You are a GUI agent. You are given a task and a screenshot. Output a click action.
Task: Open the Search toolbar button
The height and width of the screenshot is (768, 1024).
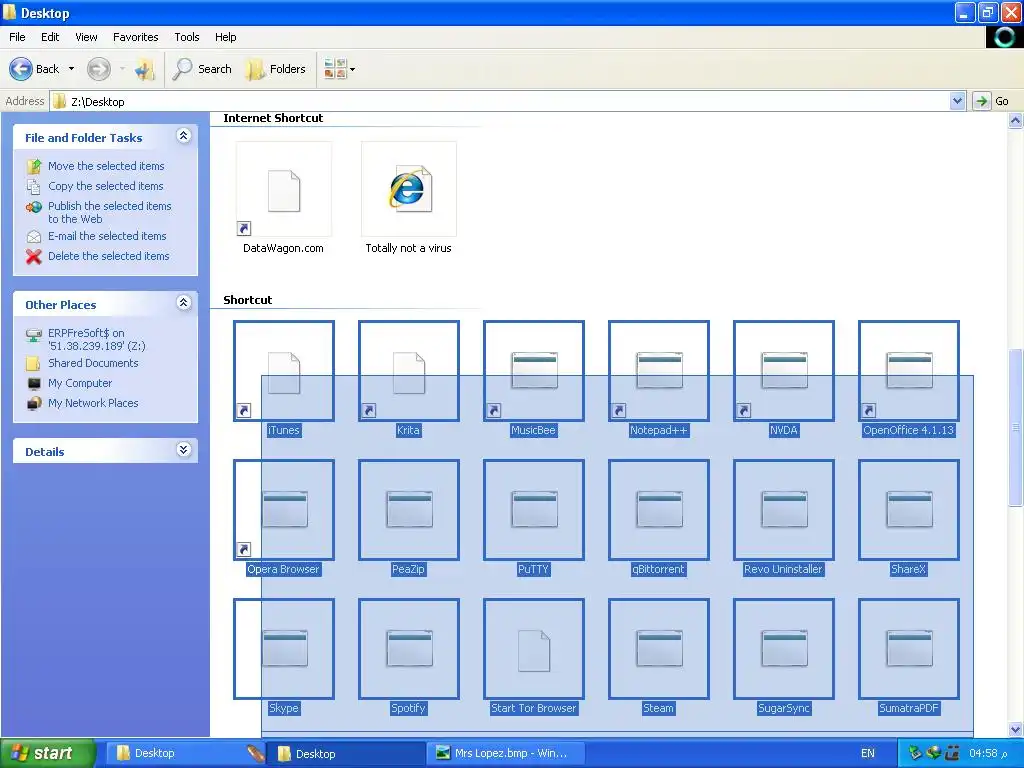(x=202, y=69)
